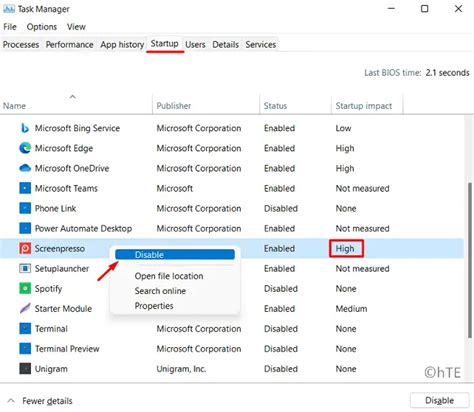Select the Spotify row name
Image resolution: width=474 pixels, height=412 pixels.
point(48,289)
